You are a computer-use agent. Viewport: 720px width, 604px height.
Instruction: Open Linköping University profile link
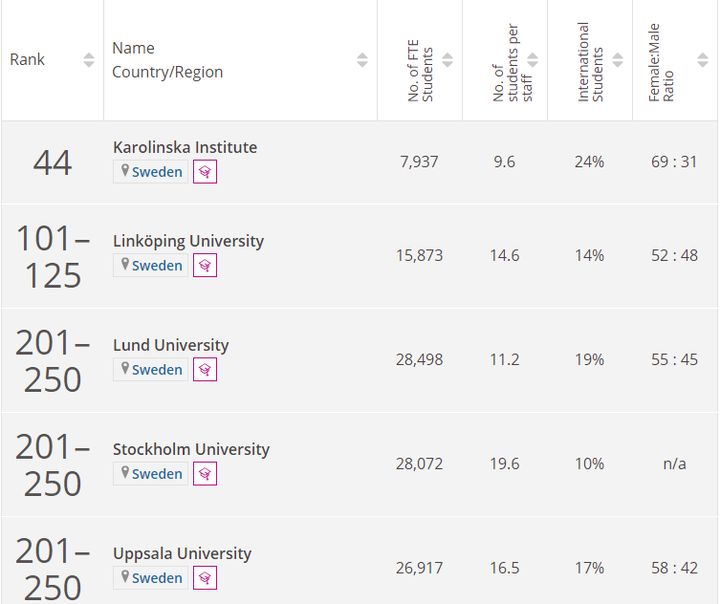[188, 241]
